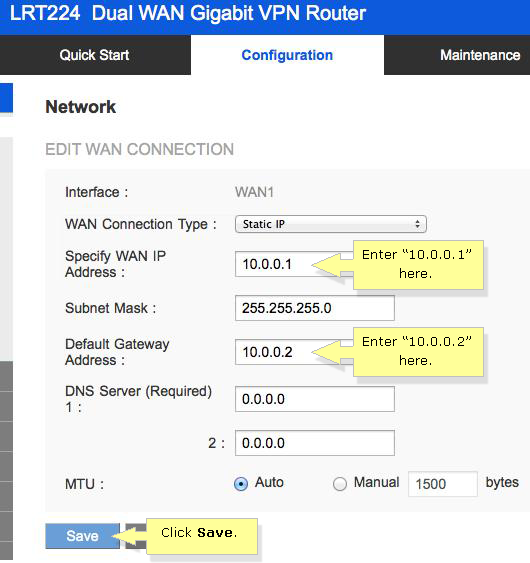Click the EDIT WAN CONNECTION heading

pyautogui.click(x=139, y=149)
